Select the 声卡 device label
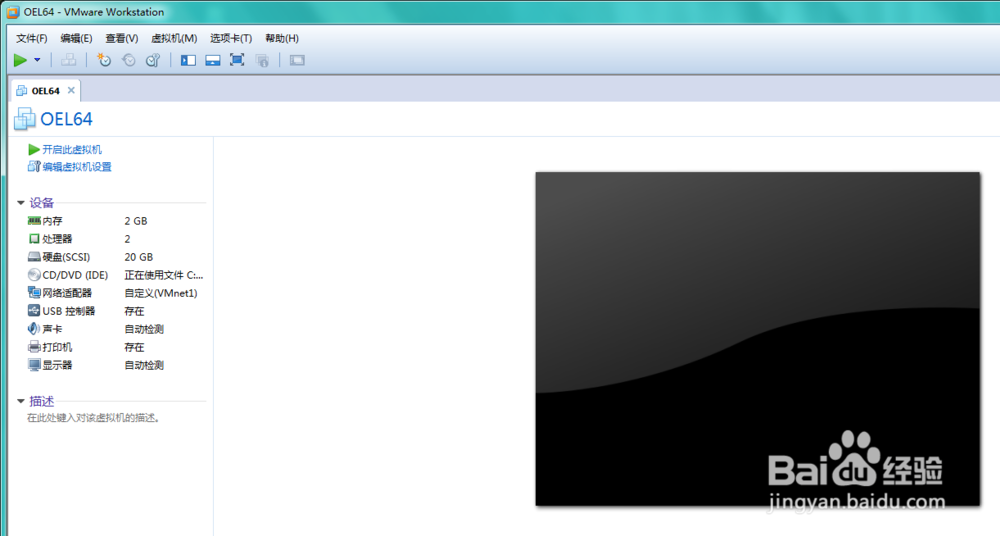The image size is (1000, 536). pos(52,329)
